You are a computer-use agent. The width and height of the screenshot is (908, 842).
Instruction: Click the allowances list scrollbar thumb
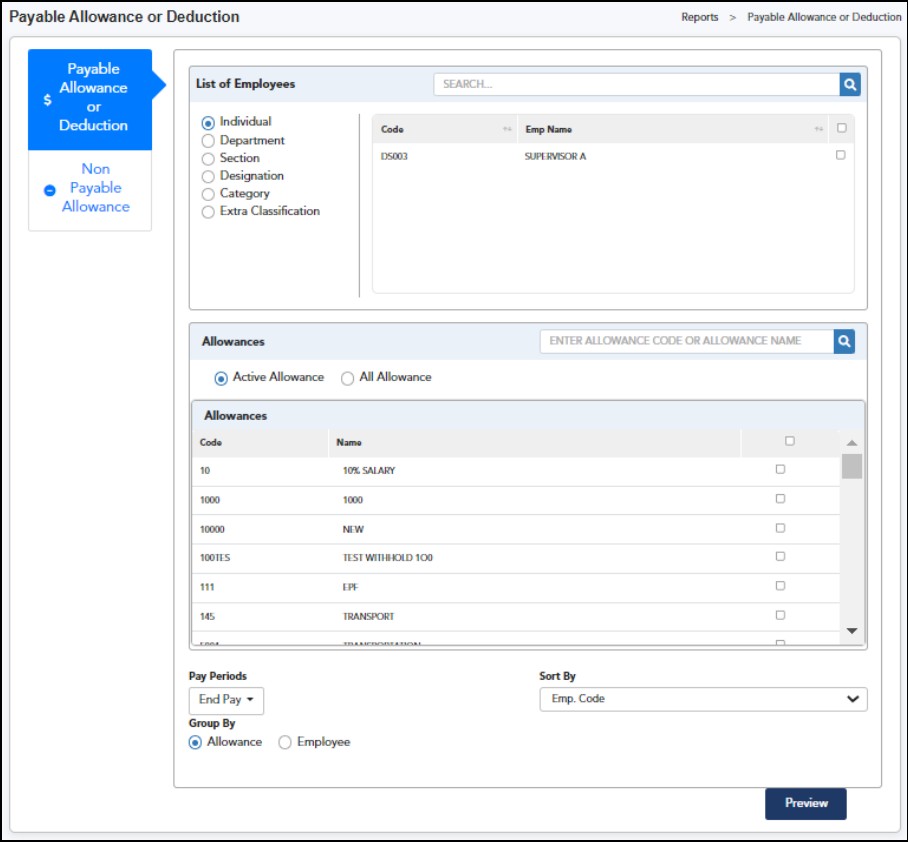point(851,467)
